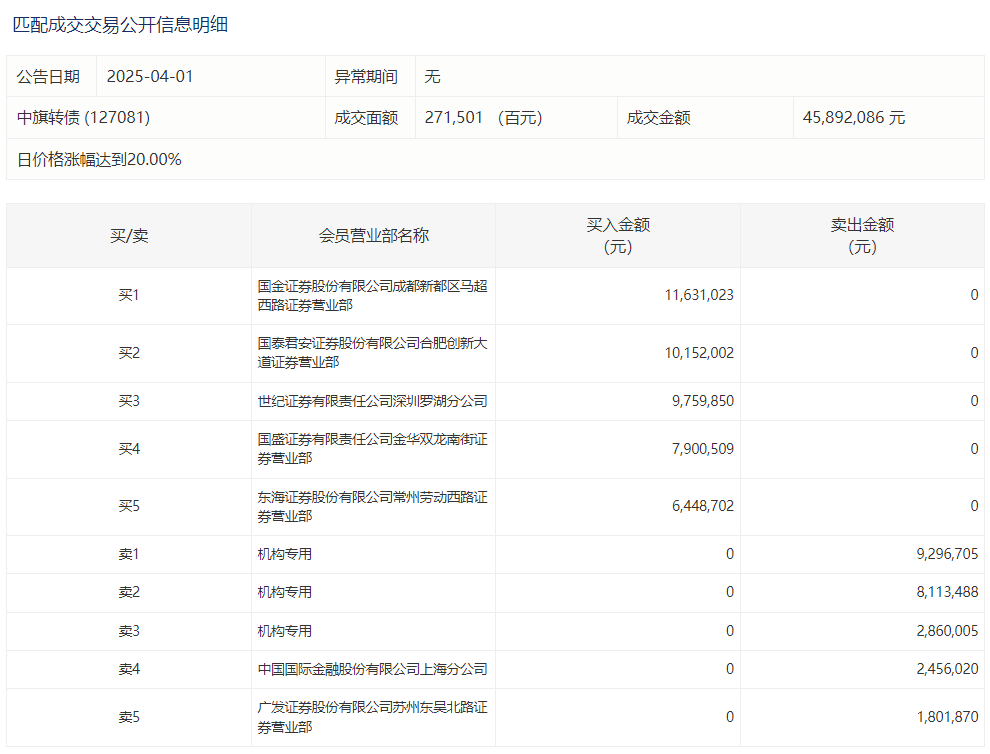Viewport: 990px width, 754px height.
Task: Select the buy amount 11,631,023
Action: [698, 295]
